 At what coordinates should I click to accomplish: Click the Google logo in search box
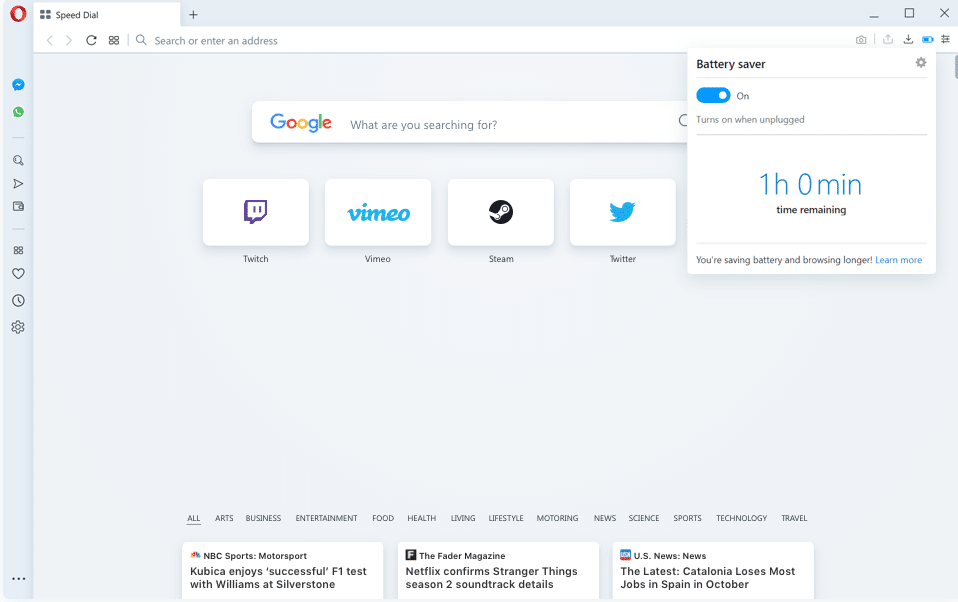pos(301,122)
